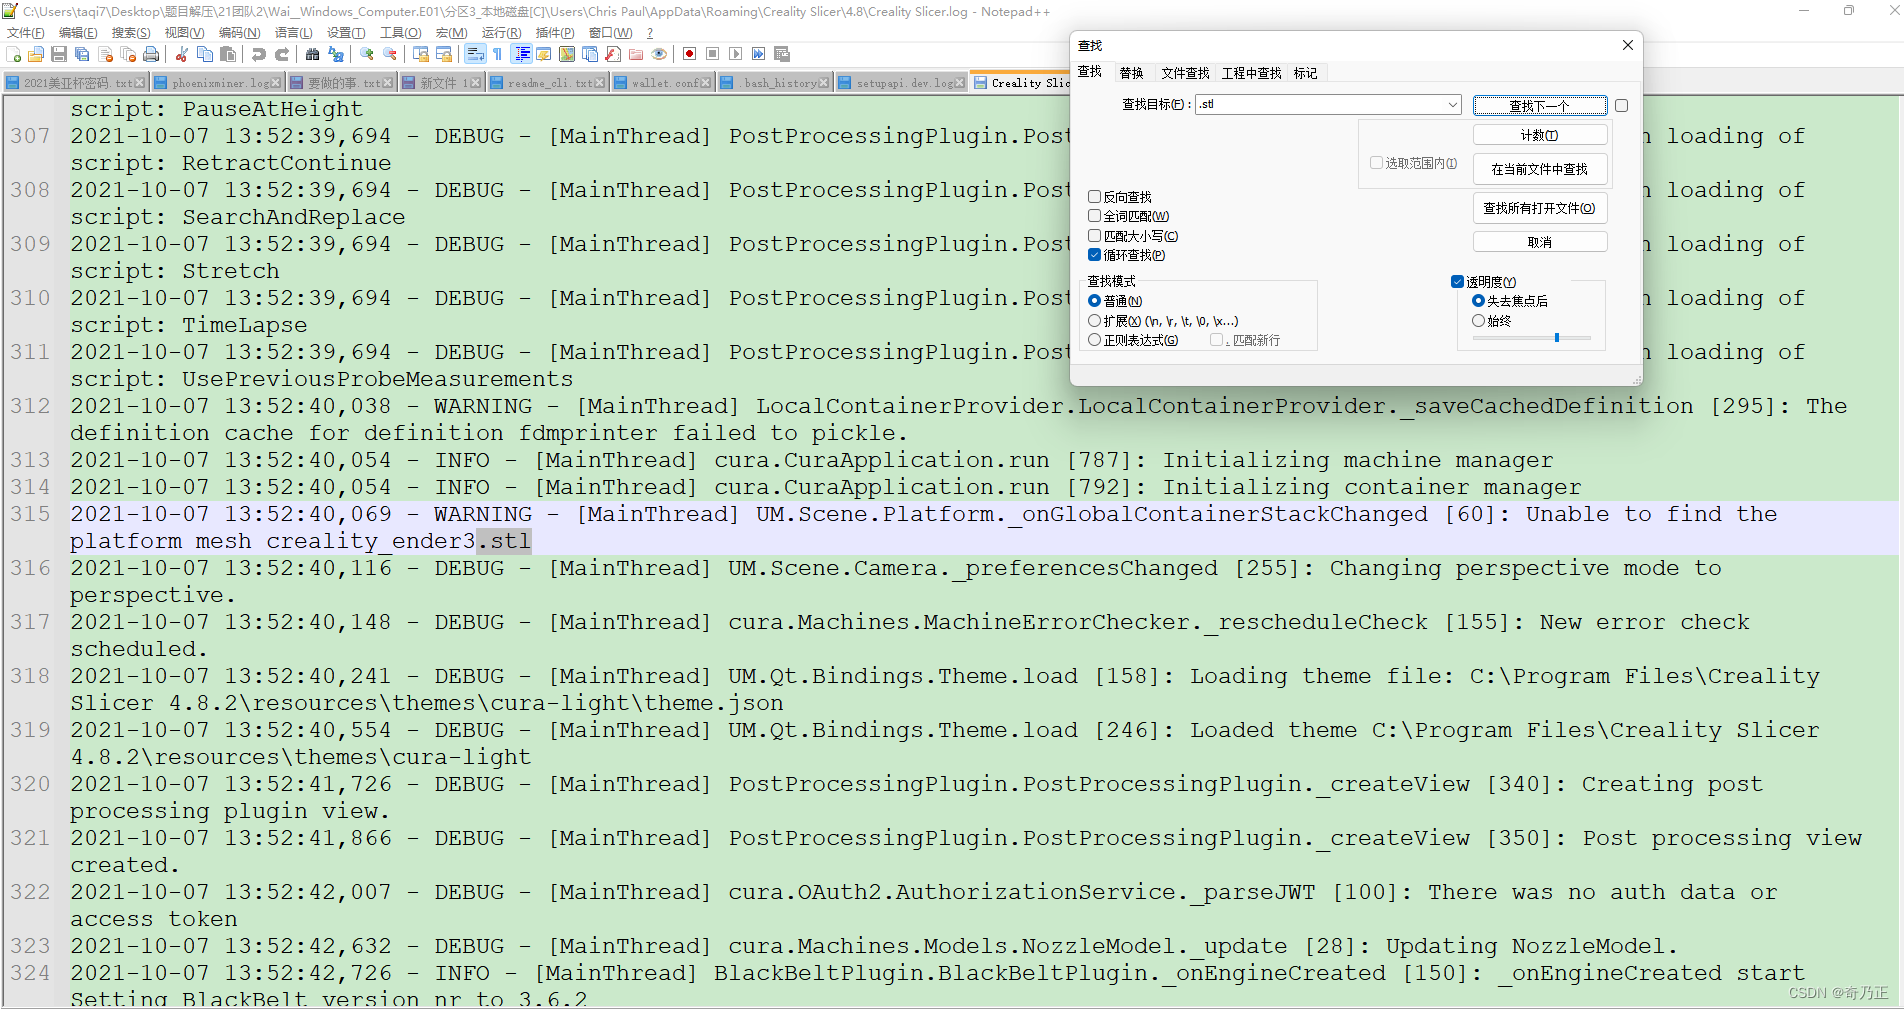Toggle the 透明度 checkbox
This screenshot has height=1009, width=1904.
(1457, 282)
